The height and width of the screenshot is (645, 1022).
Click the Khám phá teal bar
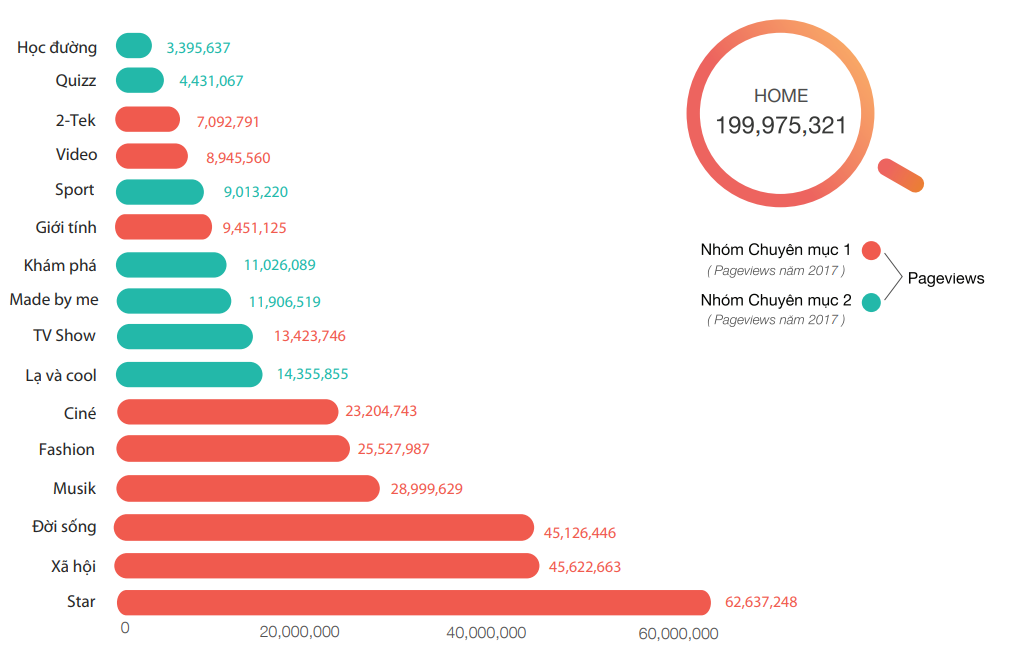pyautogui.click(x=171, y=265)
